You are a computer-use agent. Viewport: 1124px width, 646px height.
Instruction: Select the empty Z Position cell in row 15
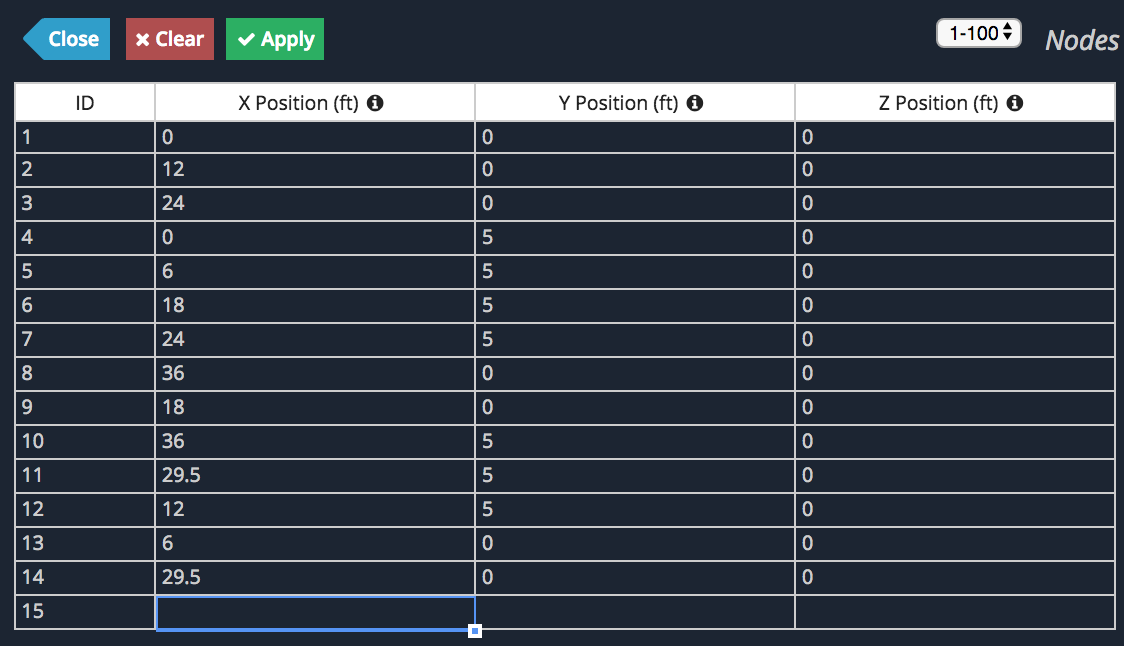coord(955,612)
